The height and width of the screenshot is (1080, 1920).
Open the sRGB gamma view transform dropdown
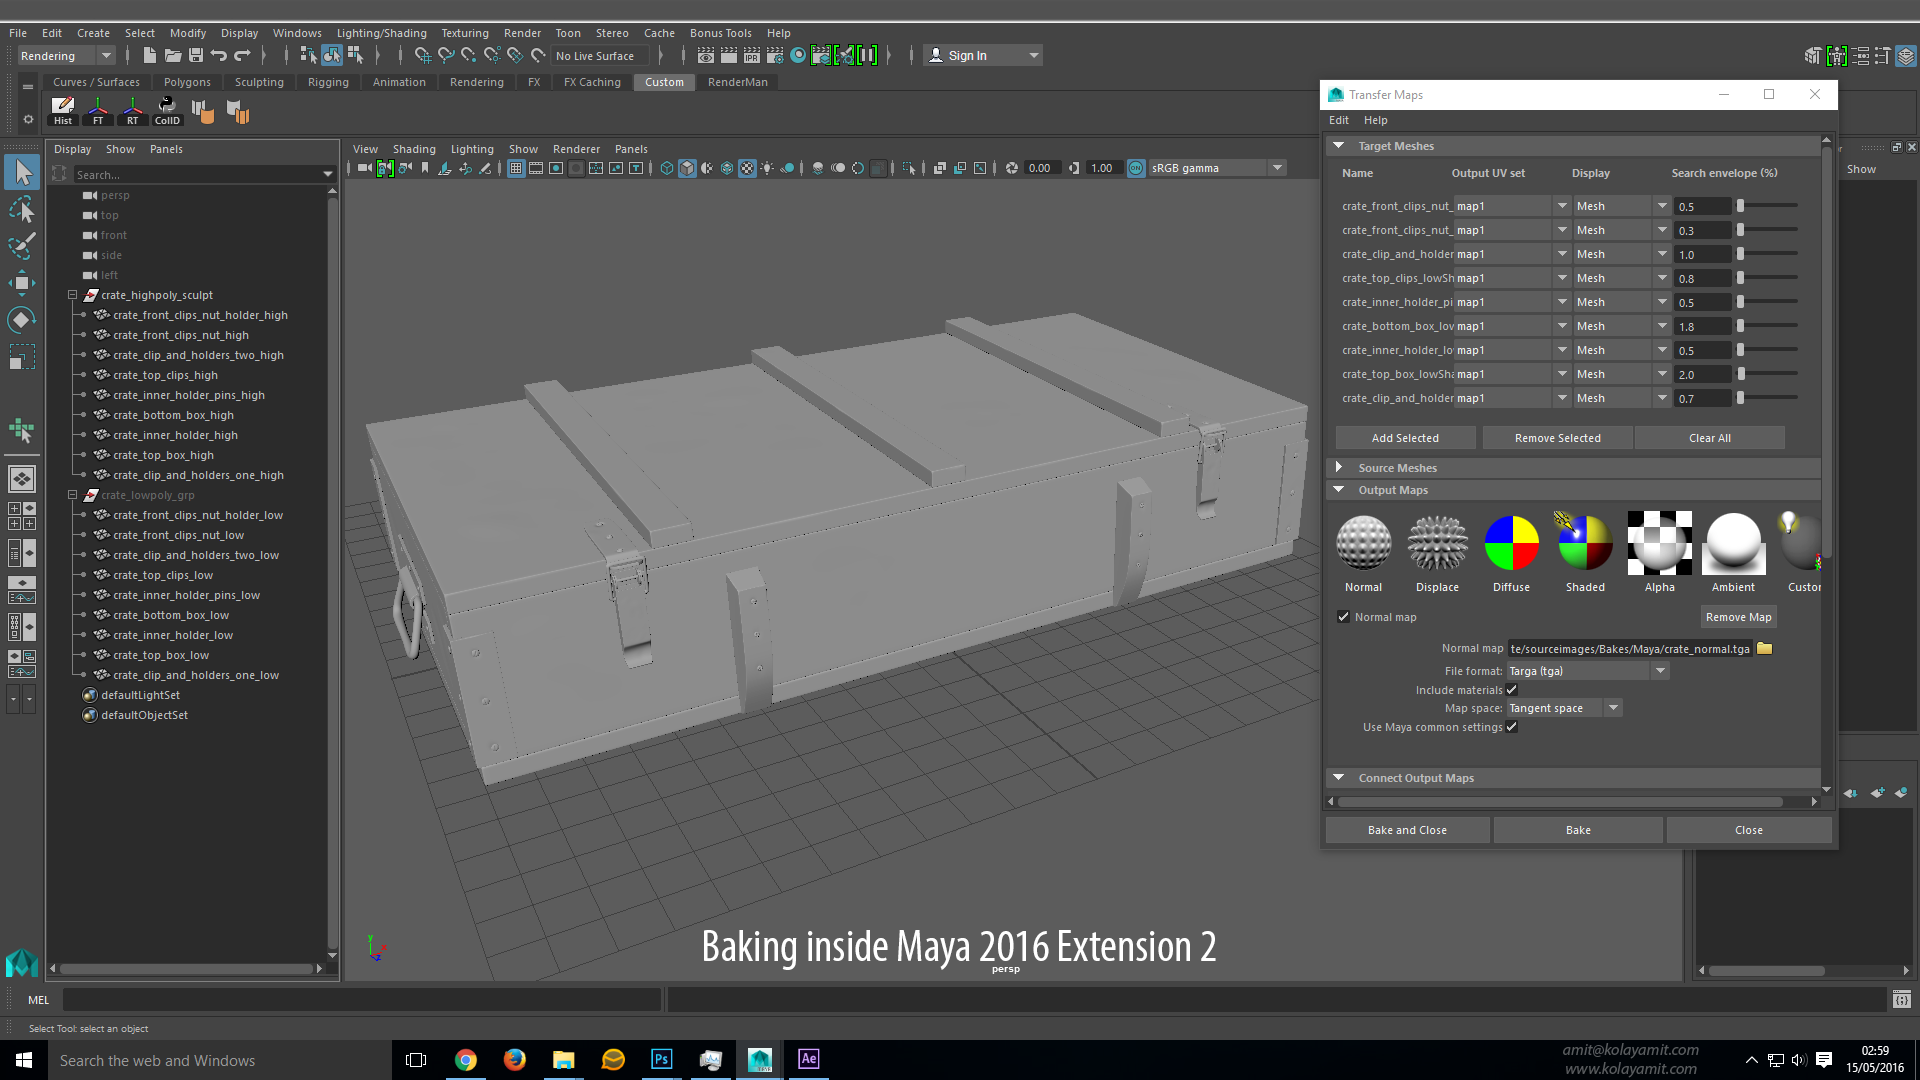coord(1216,168)
